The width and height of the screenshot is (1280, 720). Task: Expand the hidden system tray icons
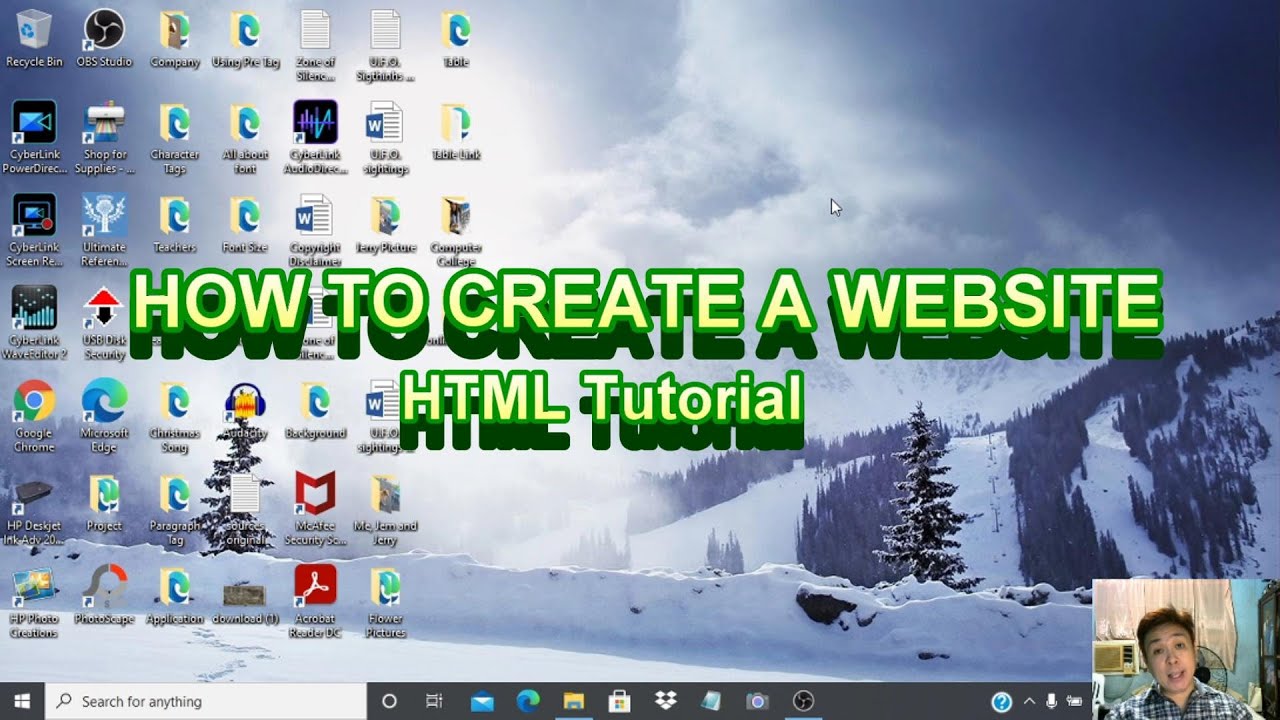tap(1029, 701)
